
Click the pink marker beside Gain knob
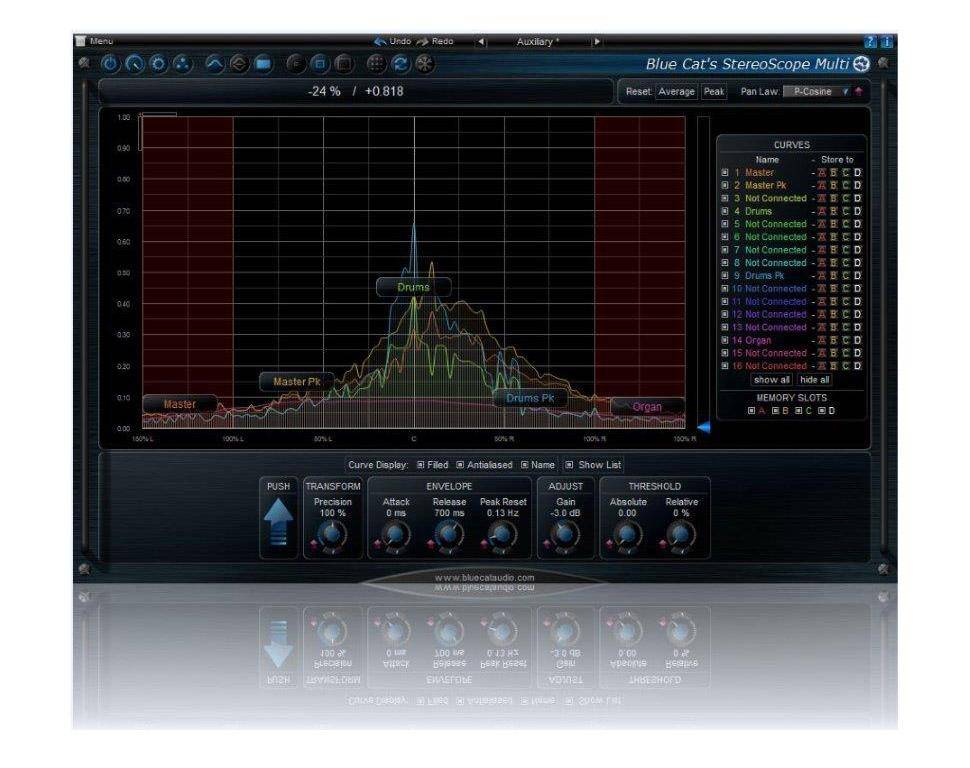(547, 544)
